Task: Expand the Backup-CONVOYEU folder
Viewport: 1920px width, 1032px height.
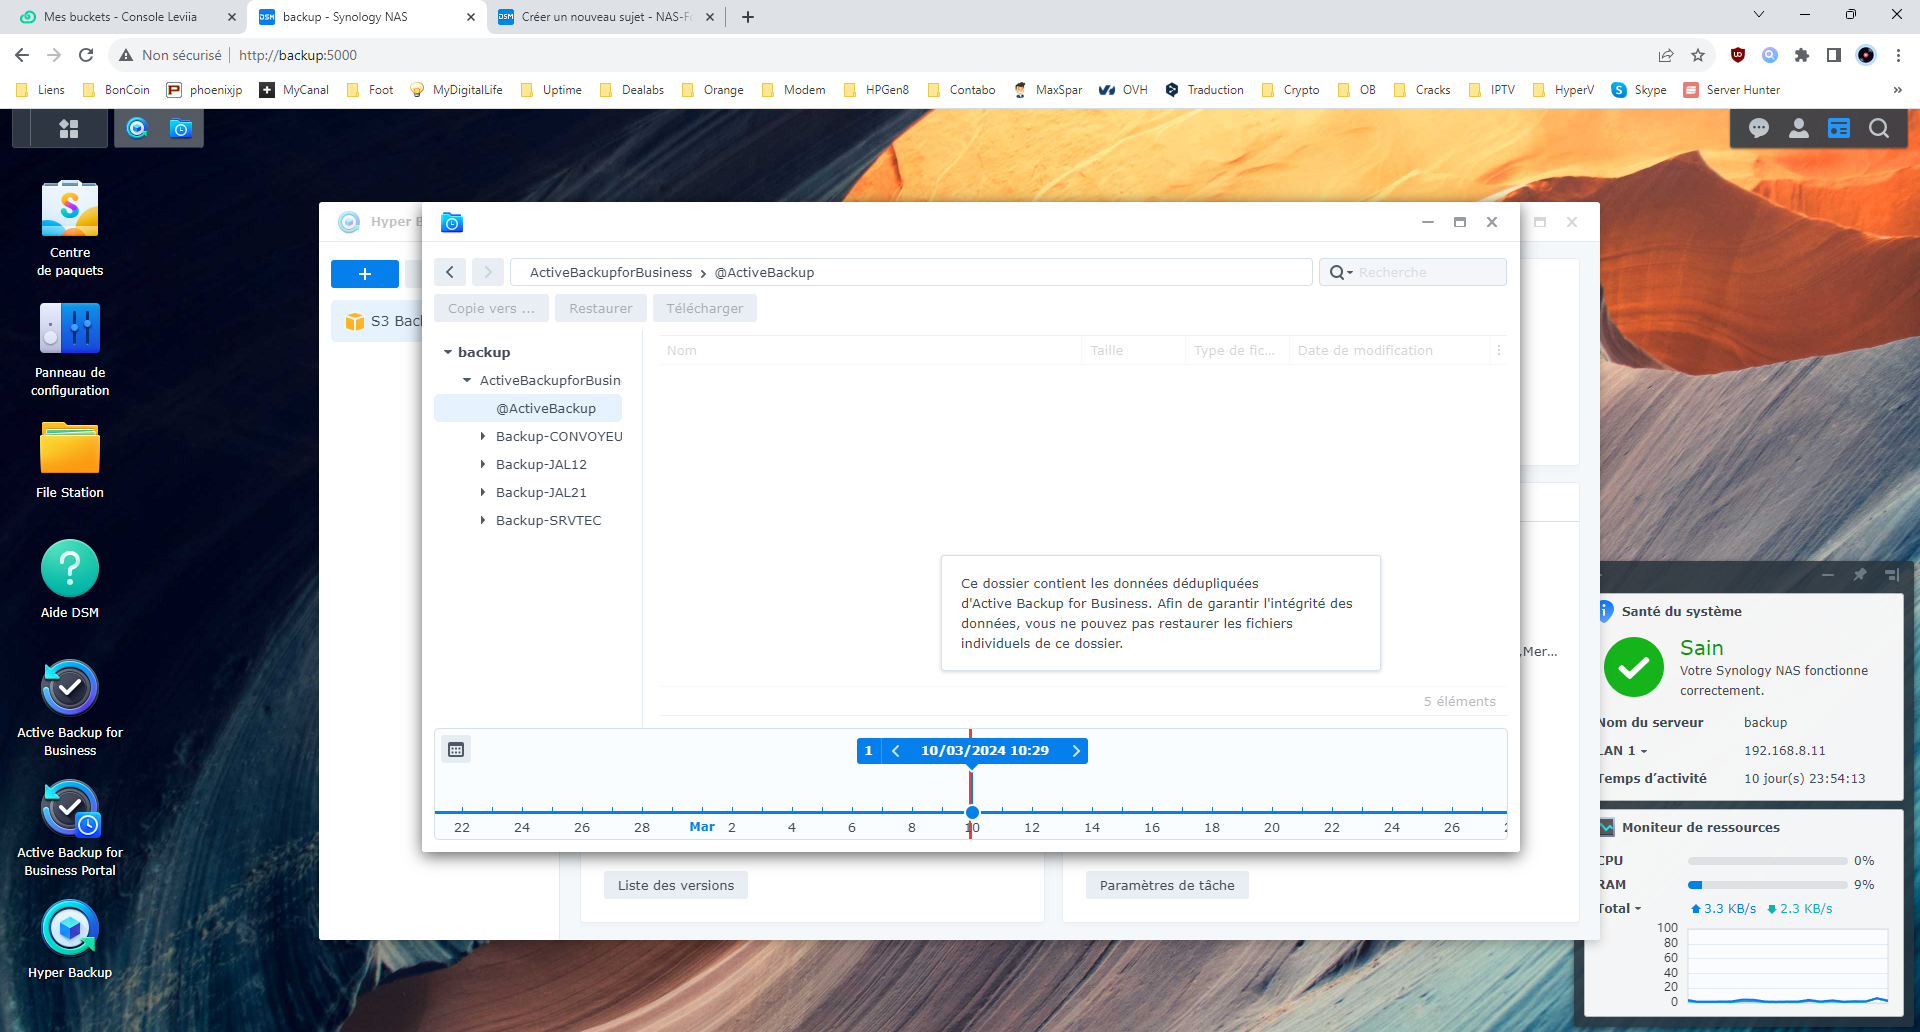Action: click(x=483, y=436)
